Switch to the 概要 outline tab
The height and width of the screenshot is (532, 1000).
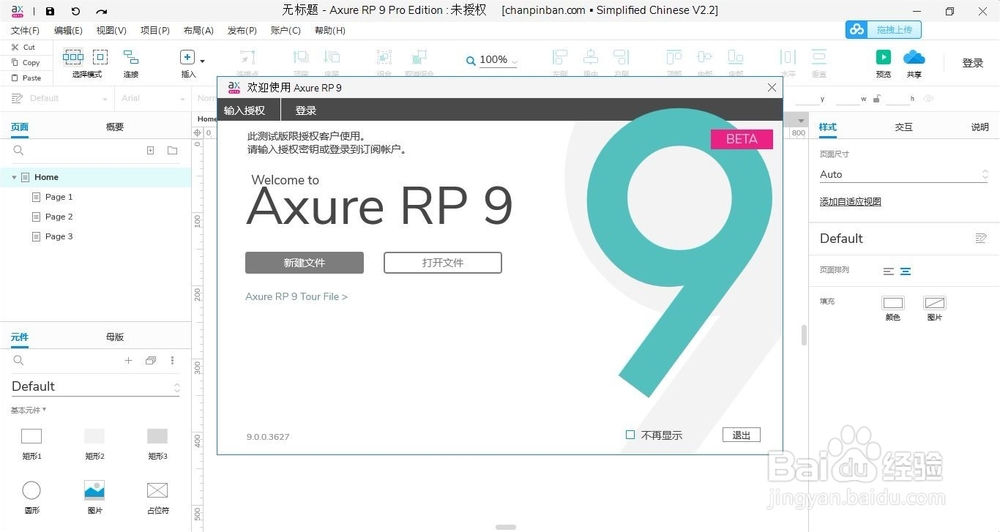(x=115, y=127)
